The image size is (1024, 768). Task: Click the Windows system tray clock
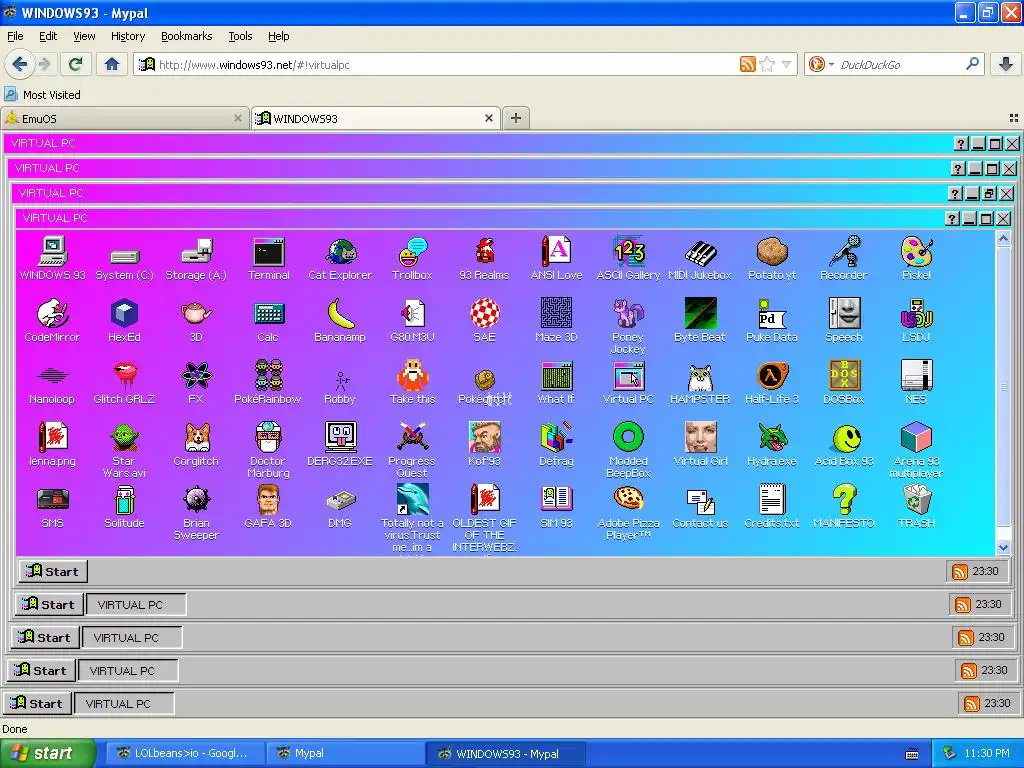click(987, 753)
